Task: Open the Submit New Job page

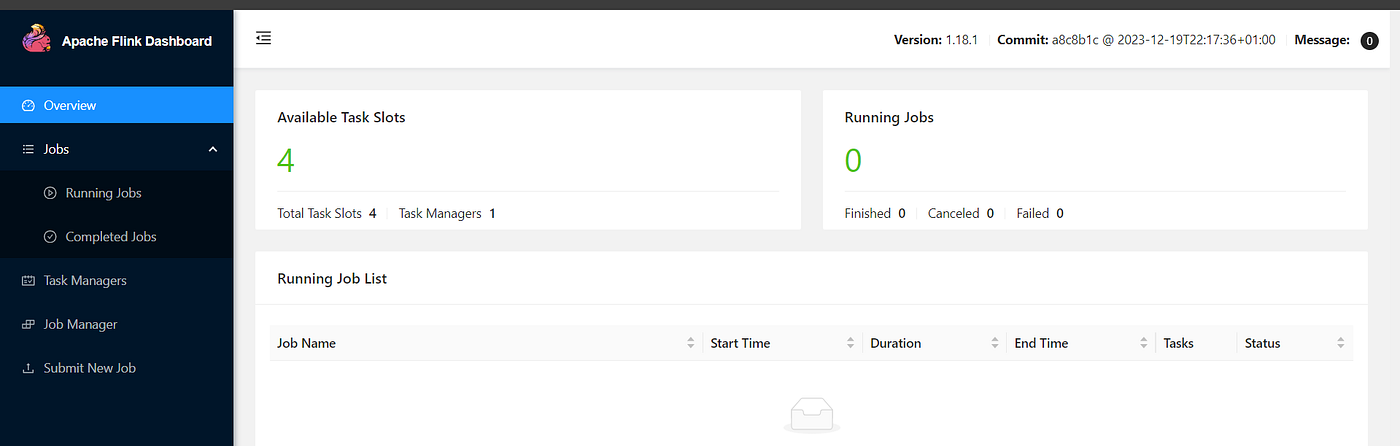Action: (116, 369)
